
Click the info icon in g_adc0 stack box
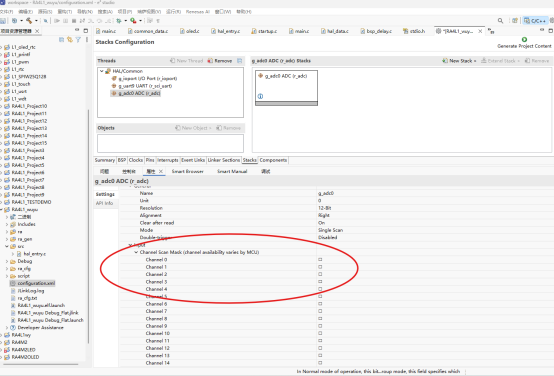click(260, 96)
